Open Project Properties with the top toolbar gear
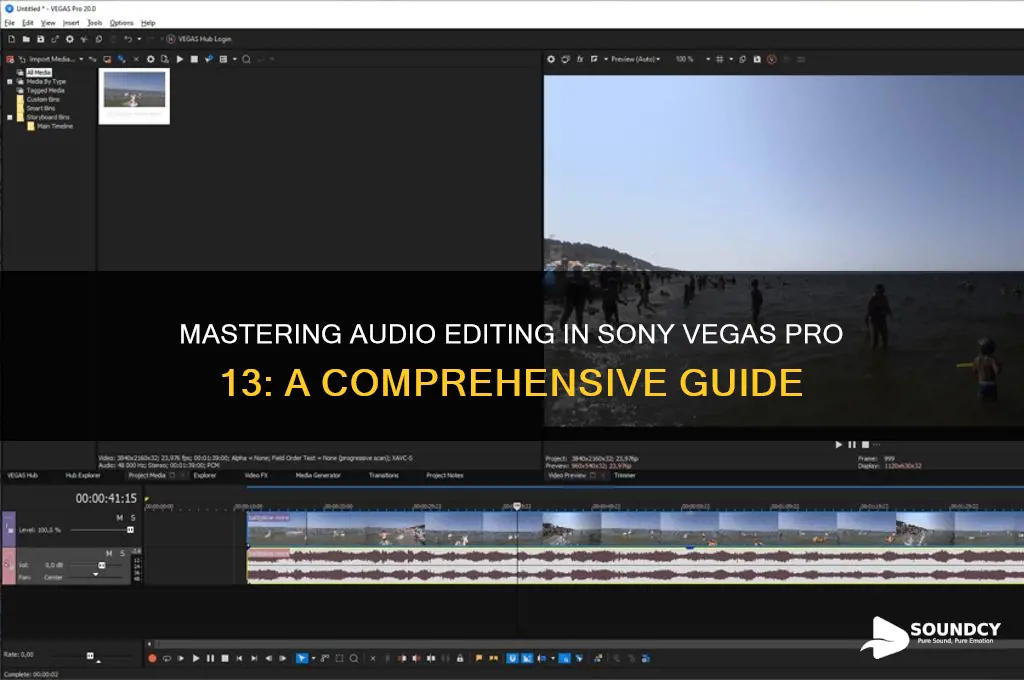 coord(69,39)
